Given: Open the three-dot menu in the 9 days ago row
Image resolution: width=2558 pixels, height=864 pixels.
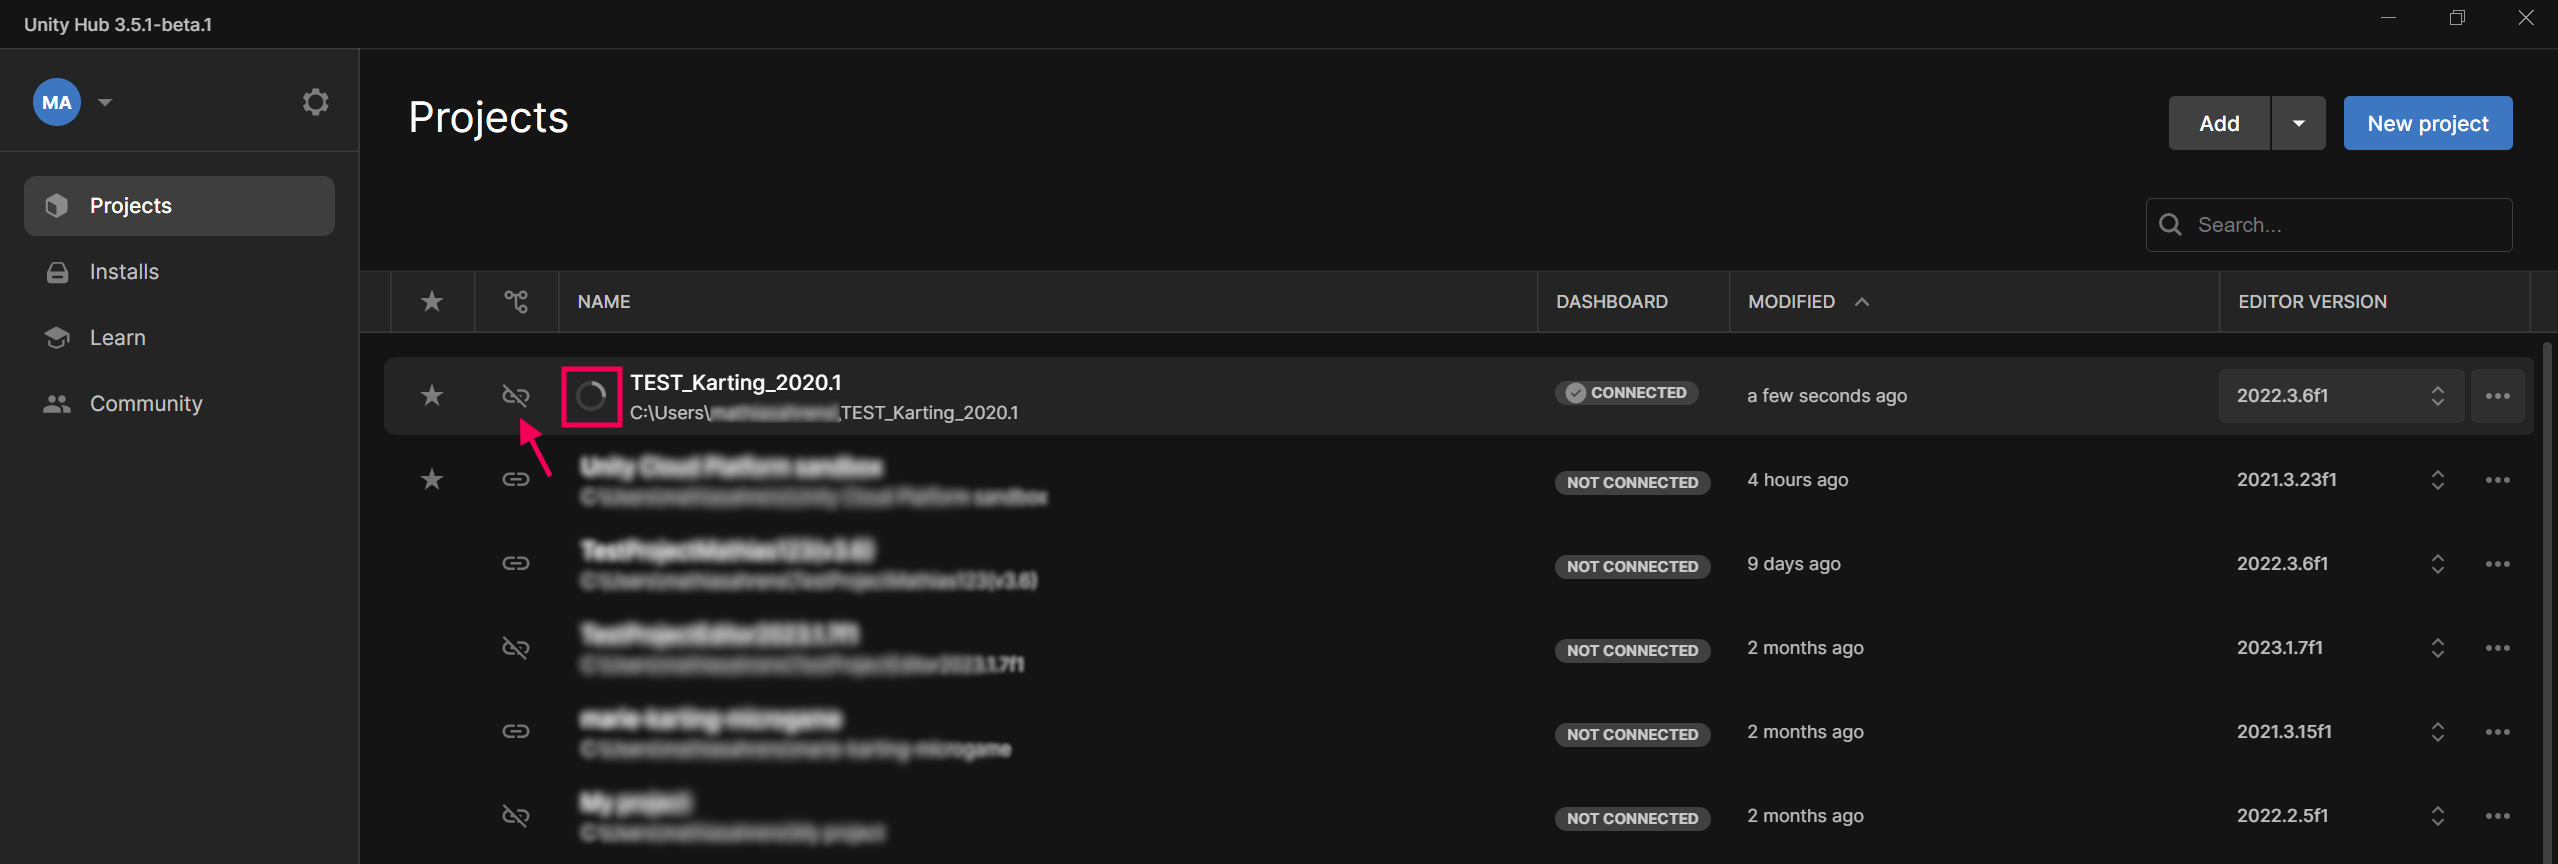Looking at the screenshot, I should point(2498,564).
